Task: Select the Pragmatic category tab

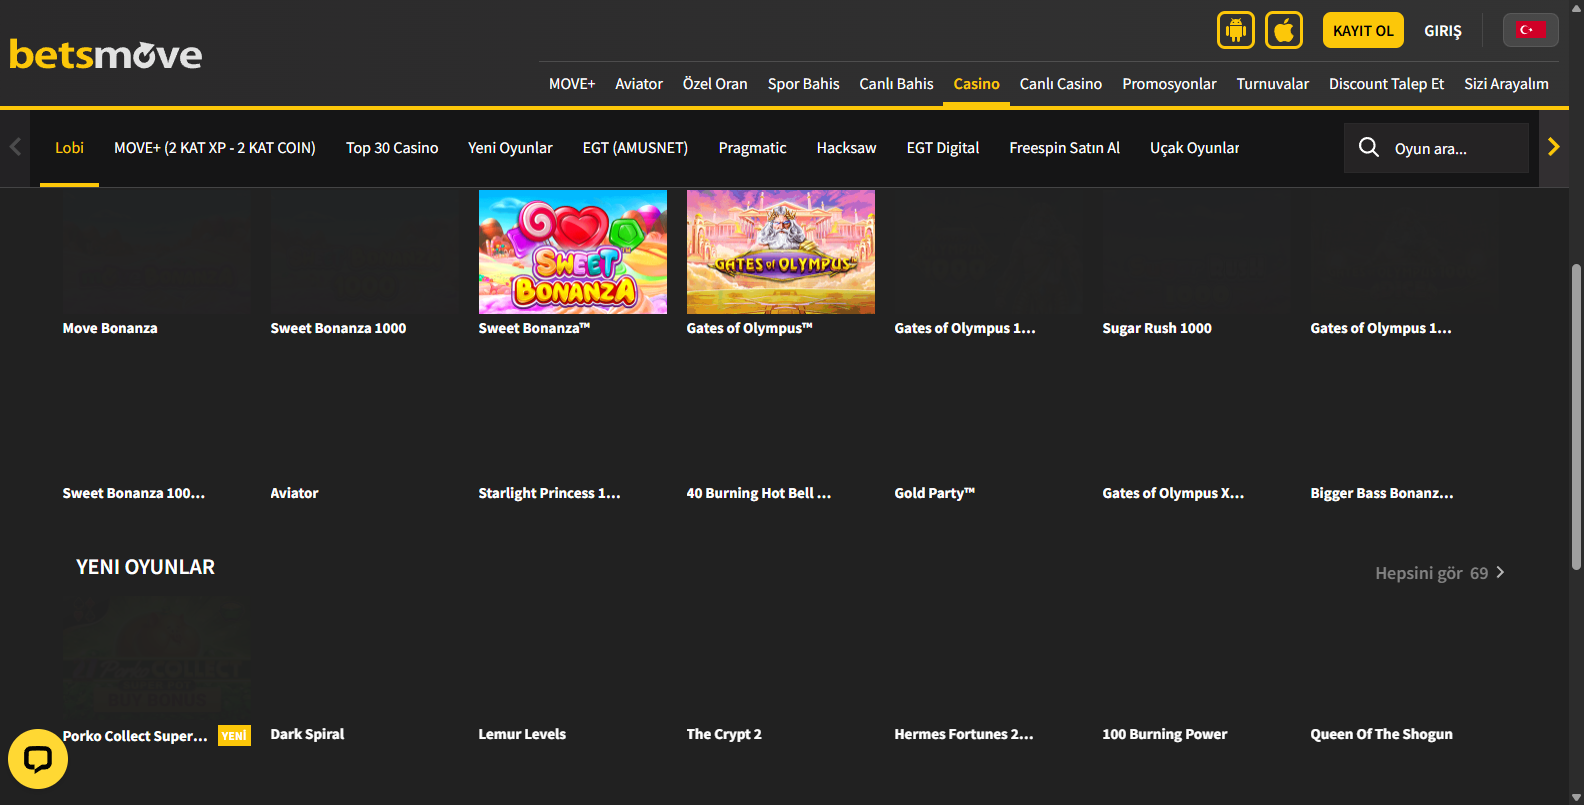Action: point(752,148)
